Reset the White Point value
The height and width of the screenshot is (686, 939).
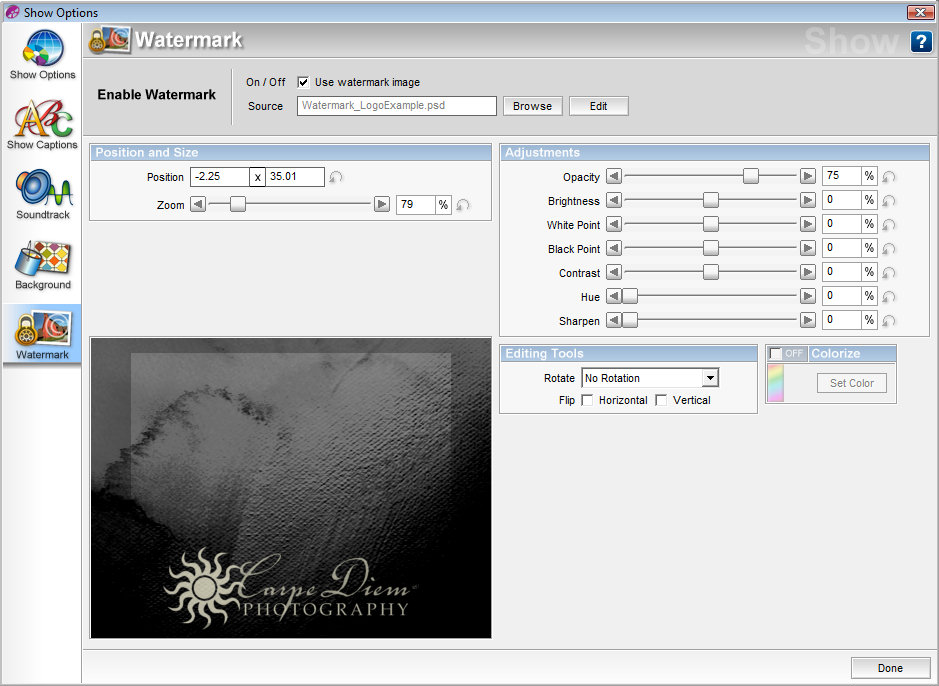pyautogui.click(x=889, y=224)
